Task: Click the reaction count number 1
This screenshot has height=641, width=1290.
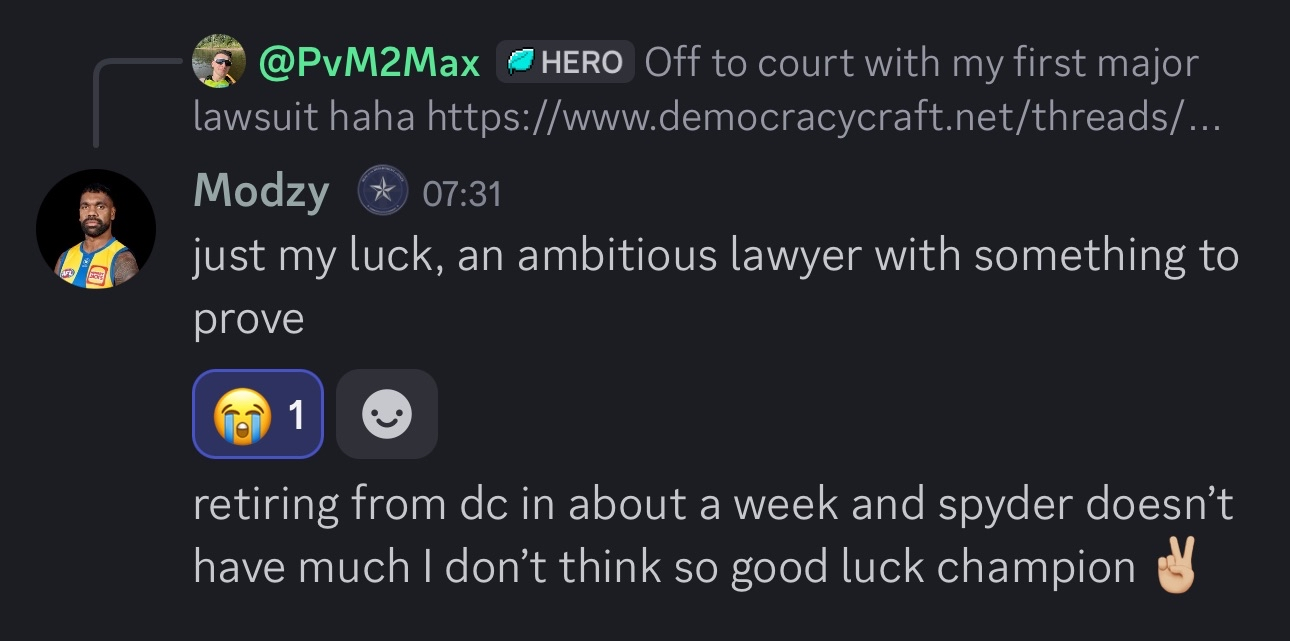Action: coord(296,415)
